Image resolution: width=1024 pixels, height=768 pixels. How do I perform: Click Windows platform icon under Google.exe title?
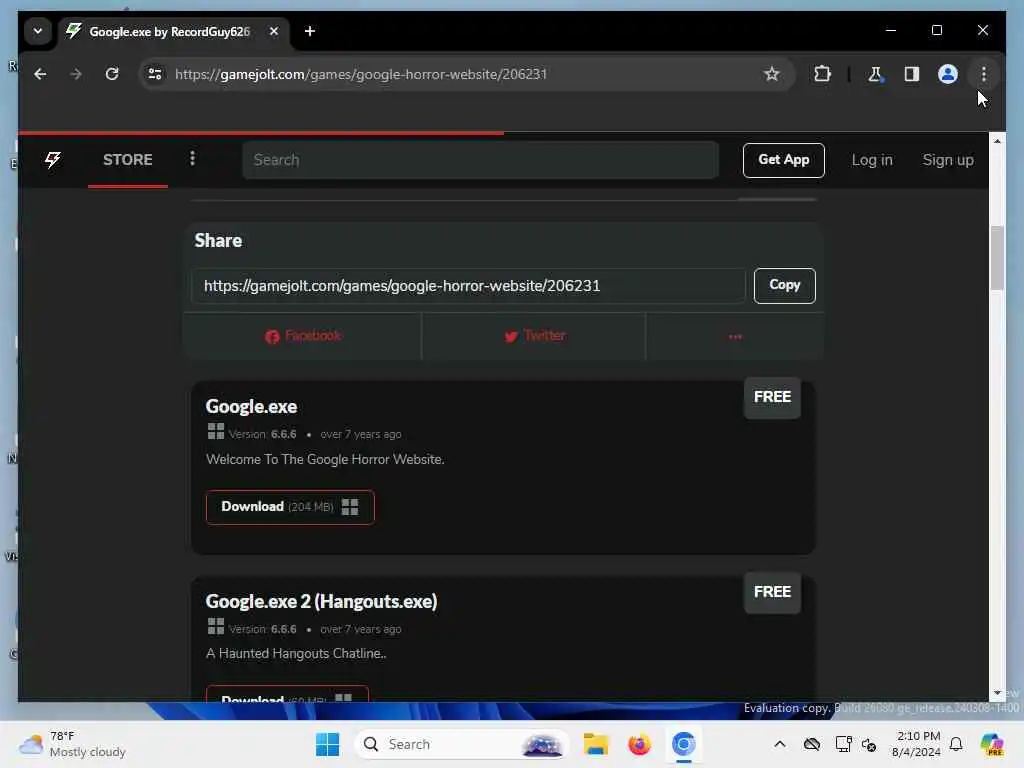click(x=216, y=431)
